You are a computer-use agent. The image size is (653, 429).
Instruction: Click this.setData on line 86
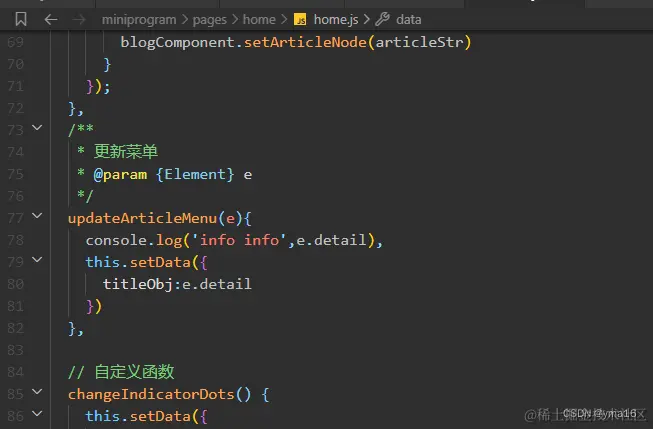pyautogui.click(x=138, y=416)
